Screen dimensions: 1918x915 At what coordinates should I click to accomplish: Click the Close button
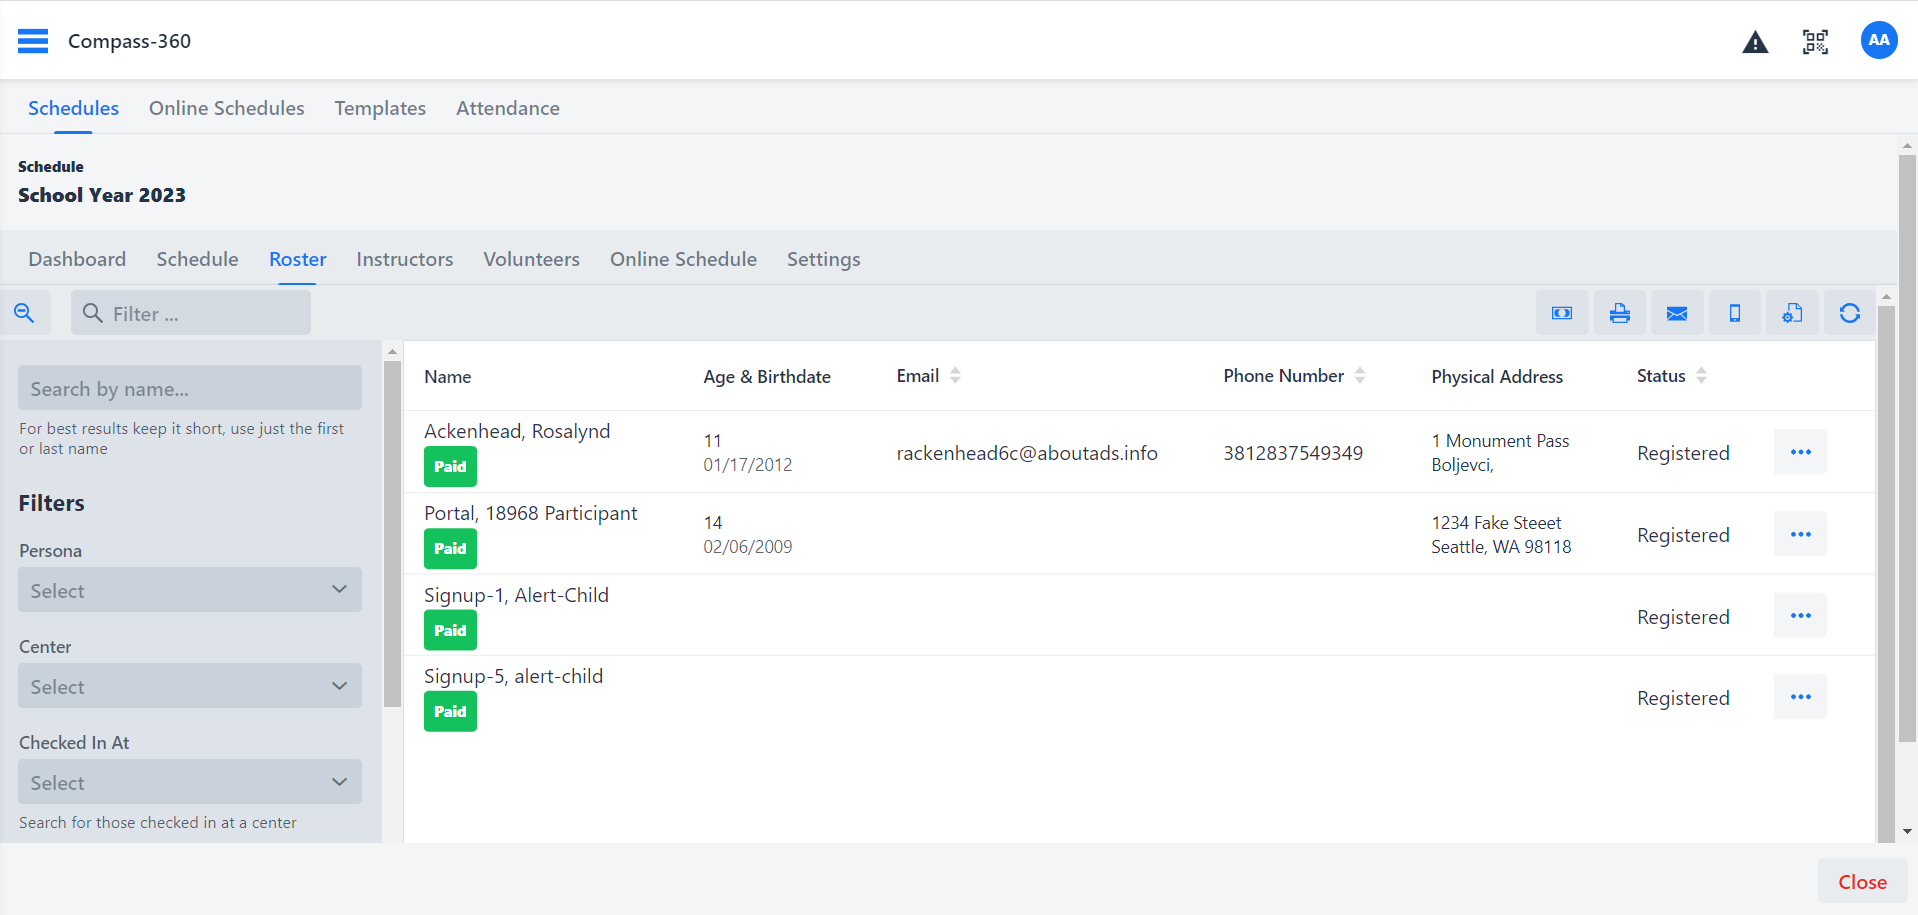click(x=1861, y=882)
